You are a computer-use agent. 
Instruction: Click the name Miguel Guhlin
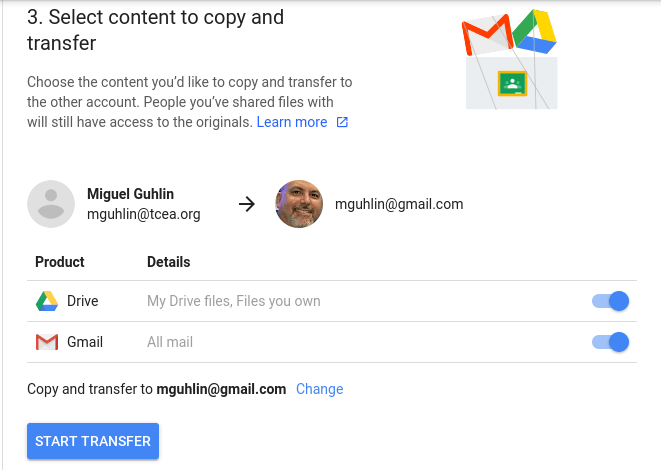(x=130, y=194)
